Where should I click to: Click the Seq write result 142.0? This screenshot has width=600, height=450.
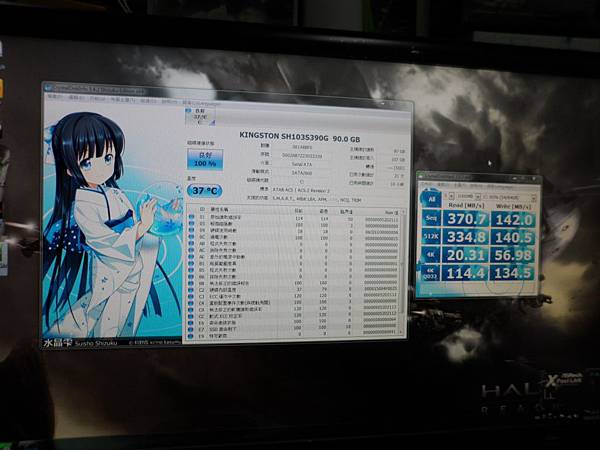click(x=513, y=220)
